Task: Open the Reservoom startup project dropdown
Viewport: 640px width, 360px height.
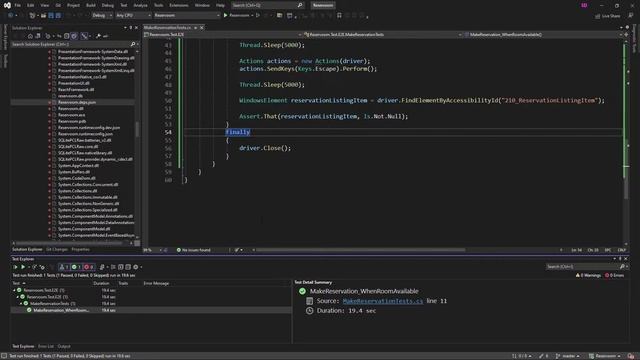Action: (187, 15)
